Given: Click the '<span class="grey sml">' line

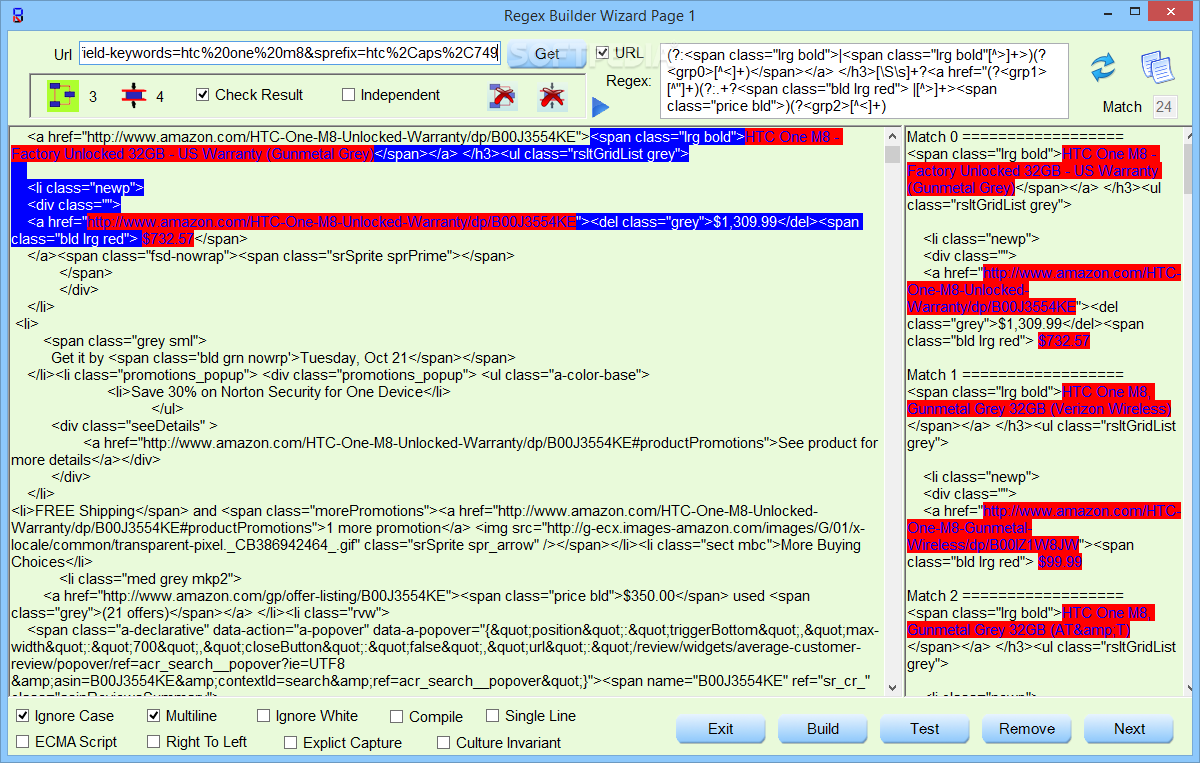Looking at the screenshot, I should pos(125,341).
